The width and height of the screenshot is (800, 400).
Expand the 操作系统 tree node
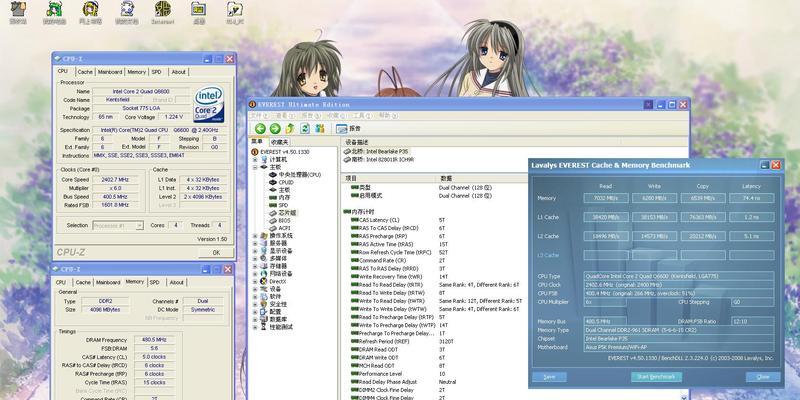pos(255,236)
